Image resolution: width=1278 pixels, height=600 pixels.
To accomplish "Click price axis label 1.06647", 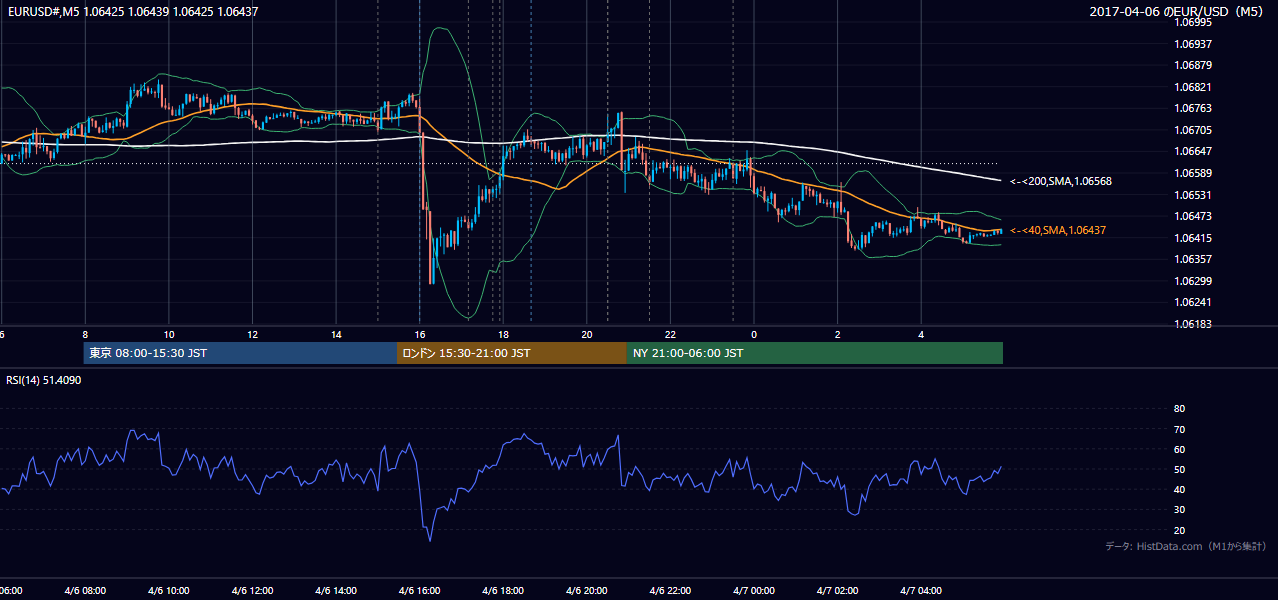I will click(x=1193, y=151).
